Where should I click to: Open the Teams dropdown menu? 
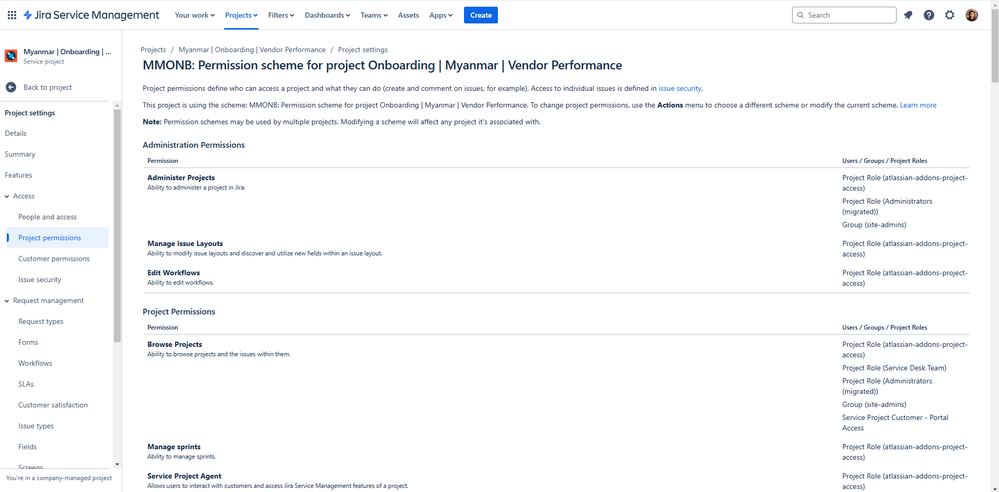click(374, 15)
